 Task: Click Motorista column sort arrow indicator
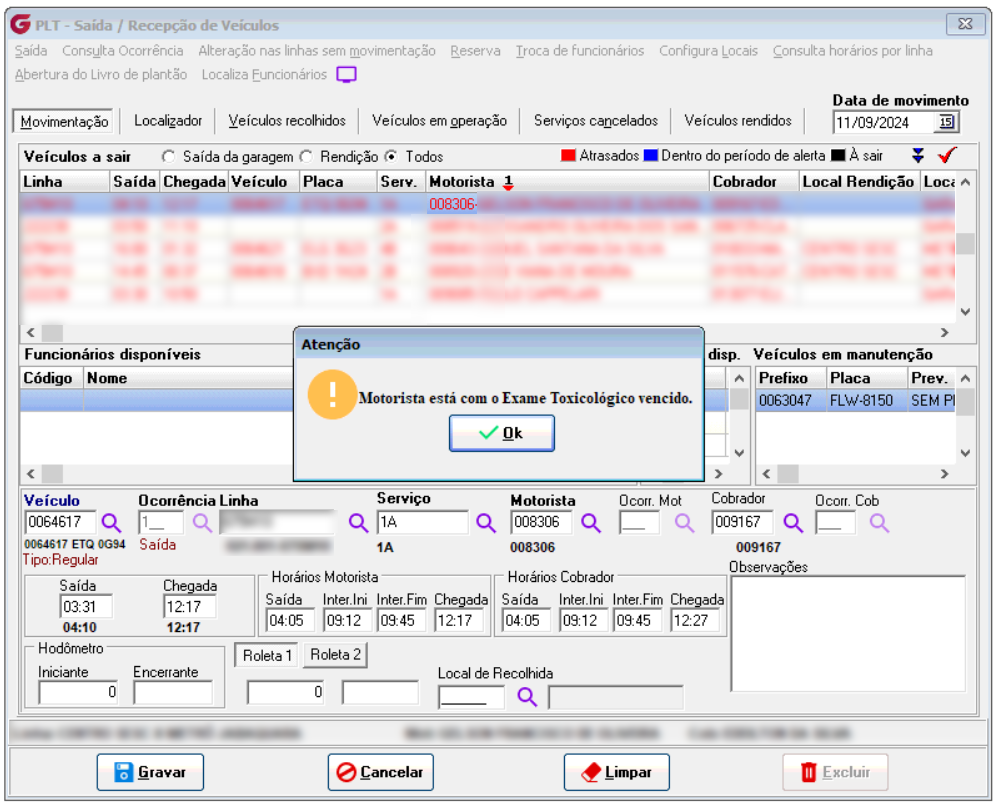coord(508,182)
